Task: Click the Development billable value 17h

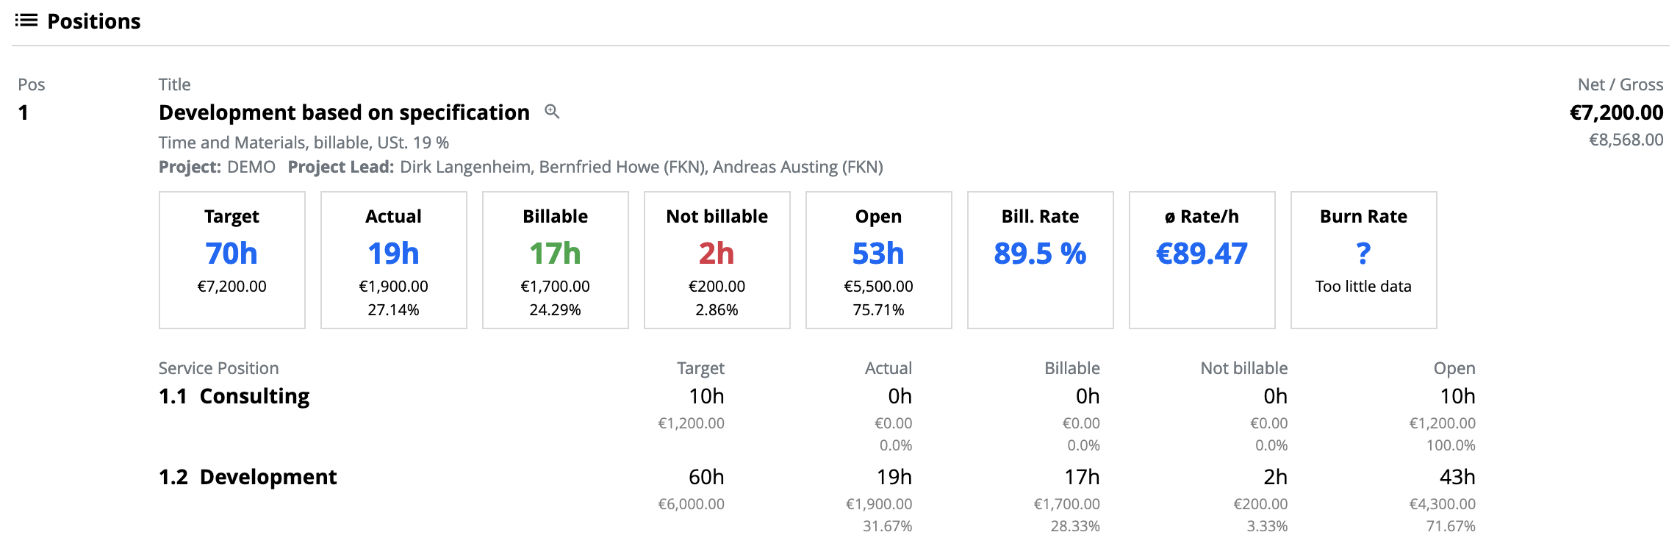Action: pos(1082,477)
